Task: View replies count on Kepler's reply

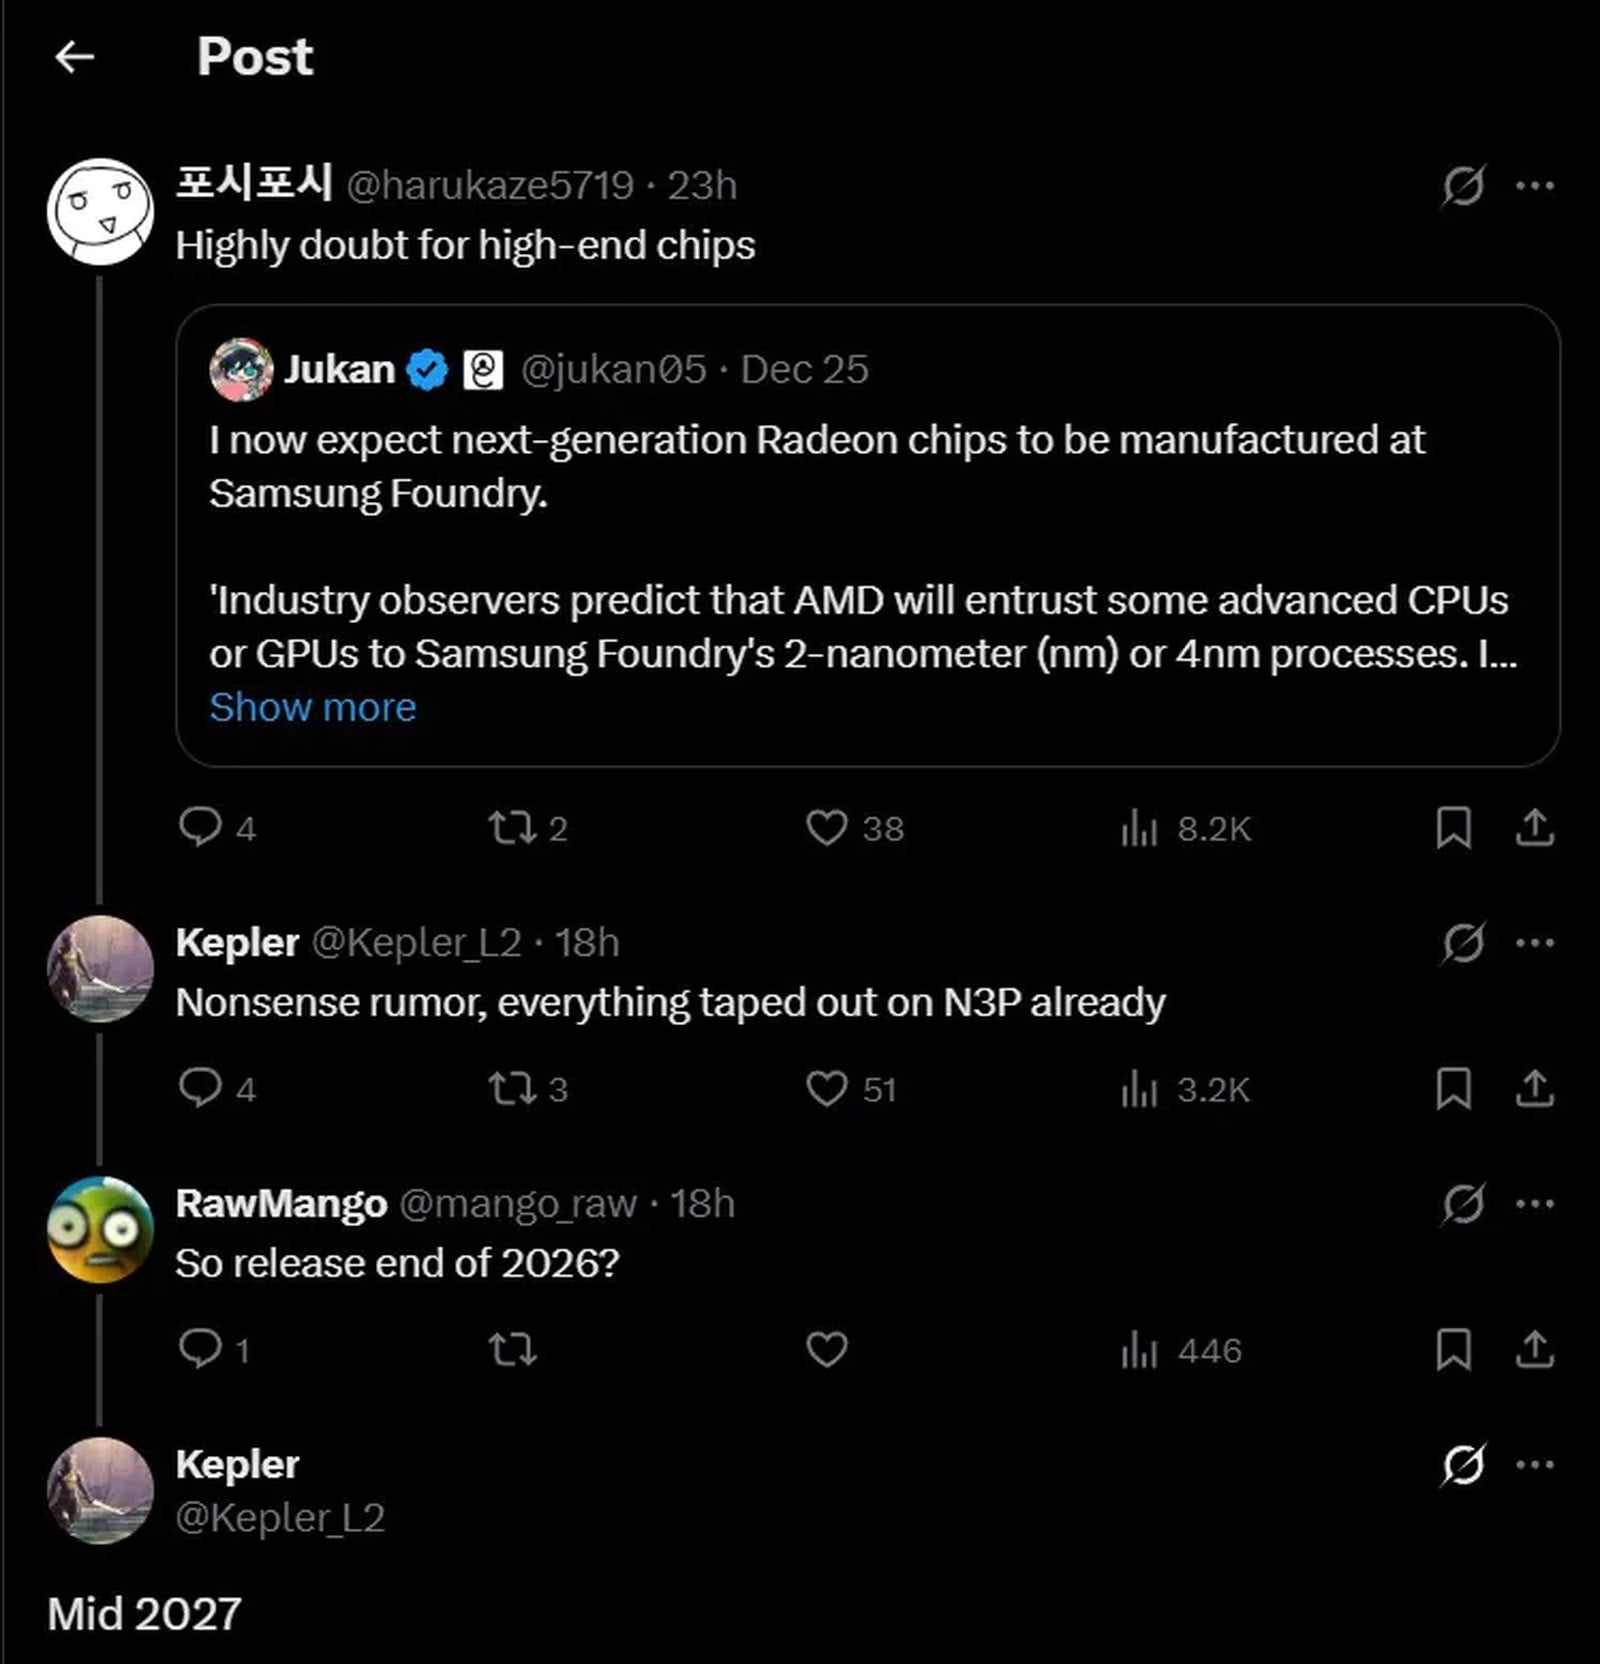Action: (x=214, y=1090)
